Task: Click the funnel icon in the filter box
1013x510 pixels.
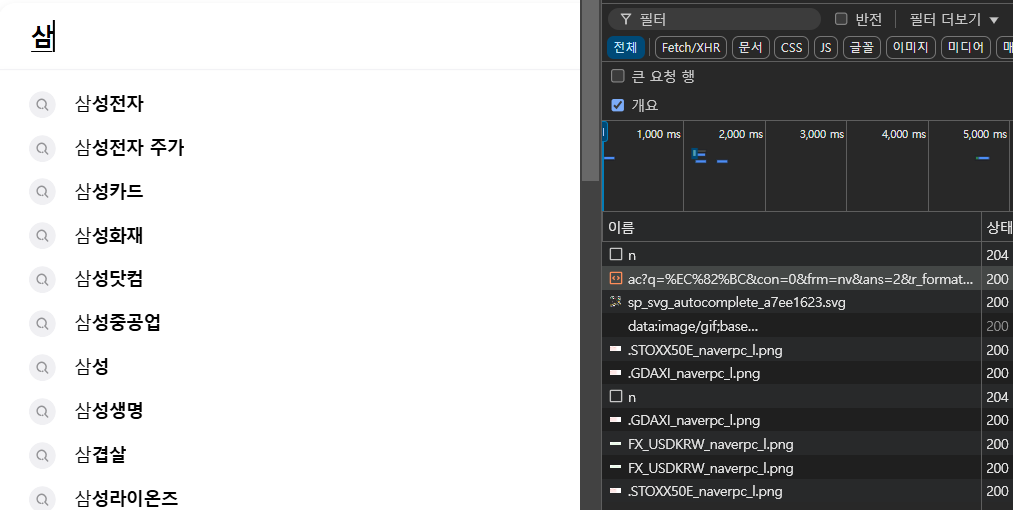Action: click(x=625, y=19)
